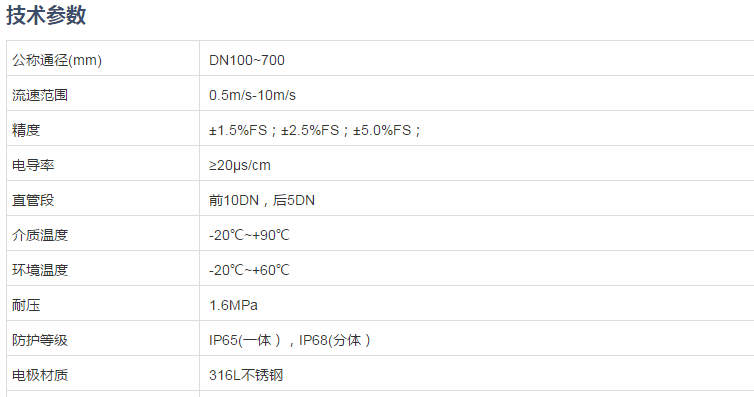Select the 环境温度 label cell
The image size is (754, 397).
pyautogui.click(x=103, y=268)
